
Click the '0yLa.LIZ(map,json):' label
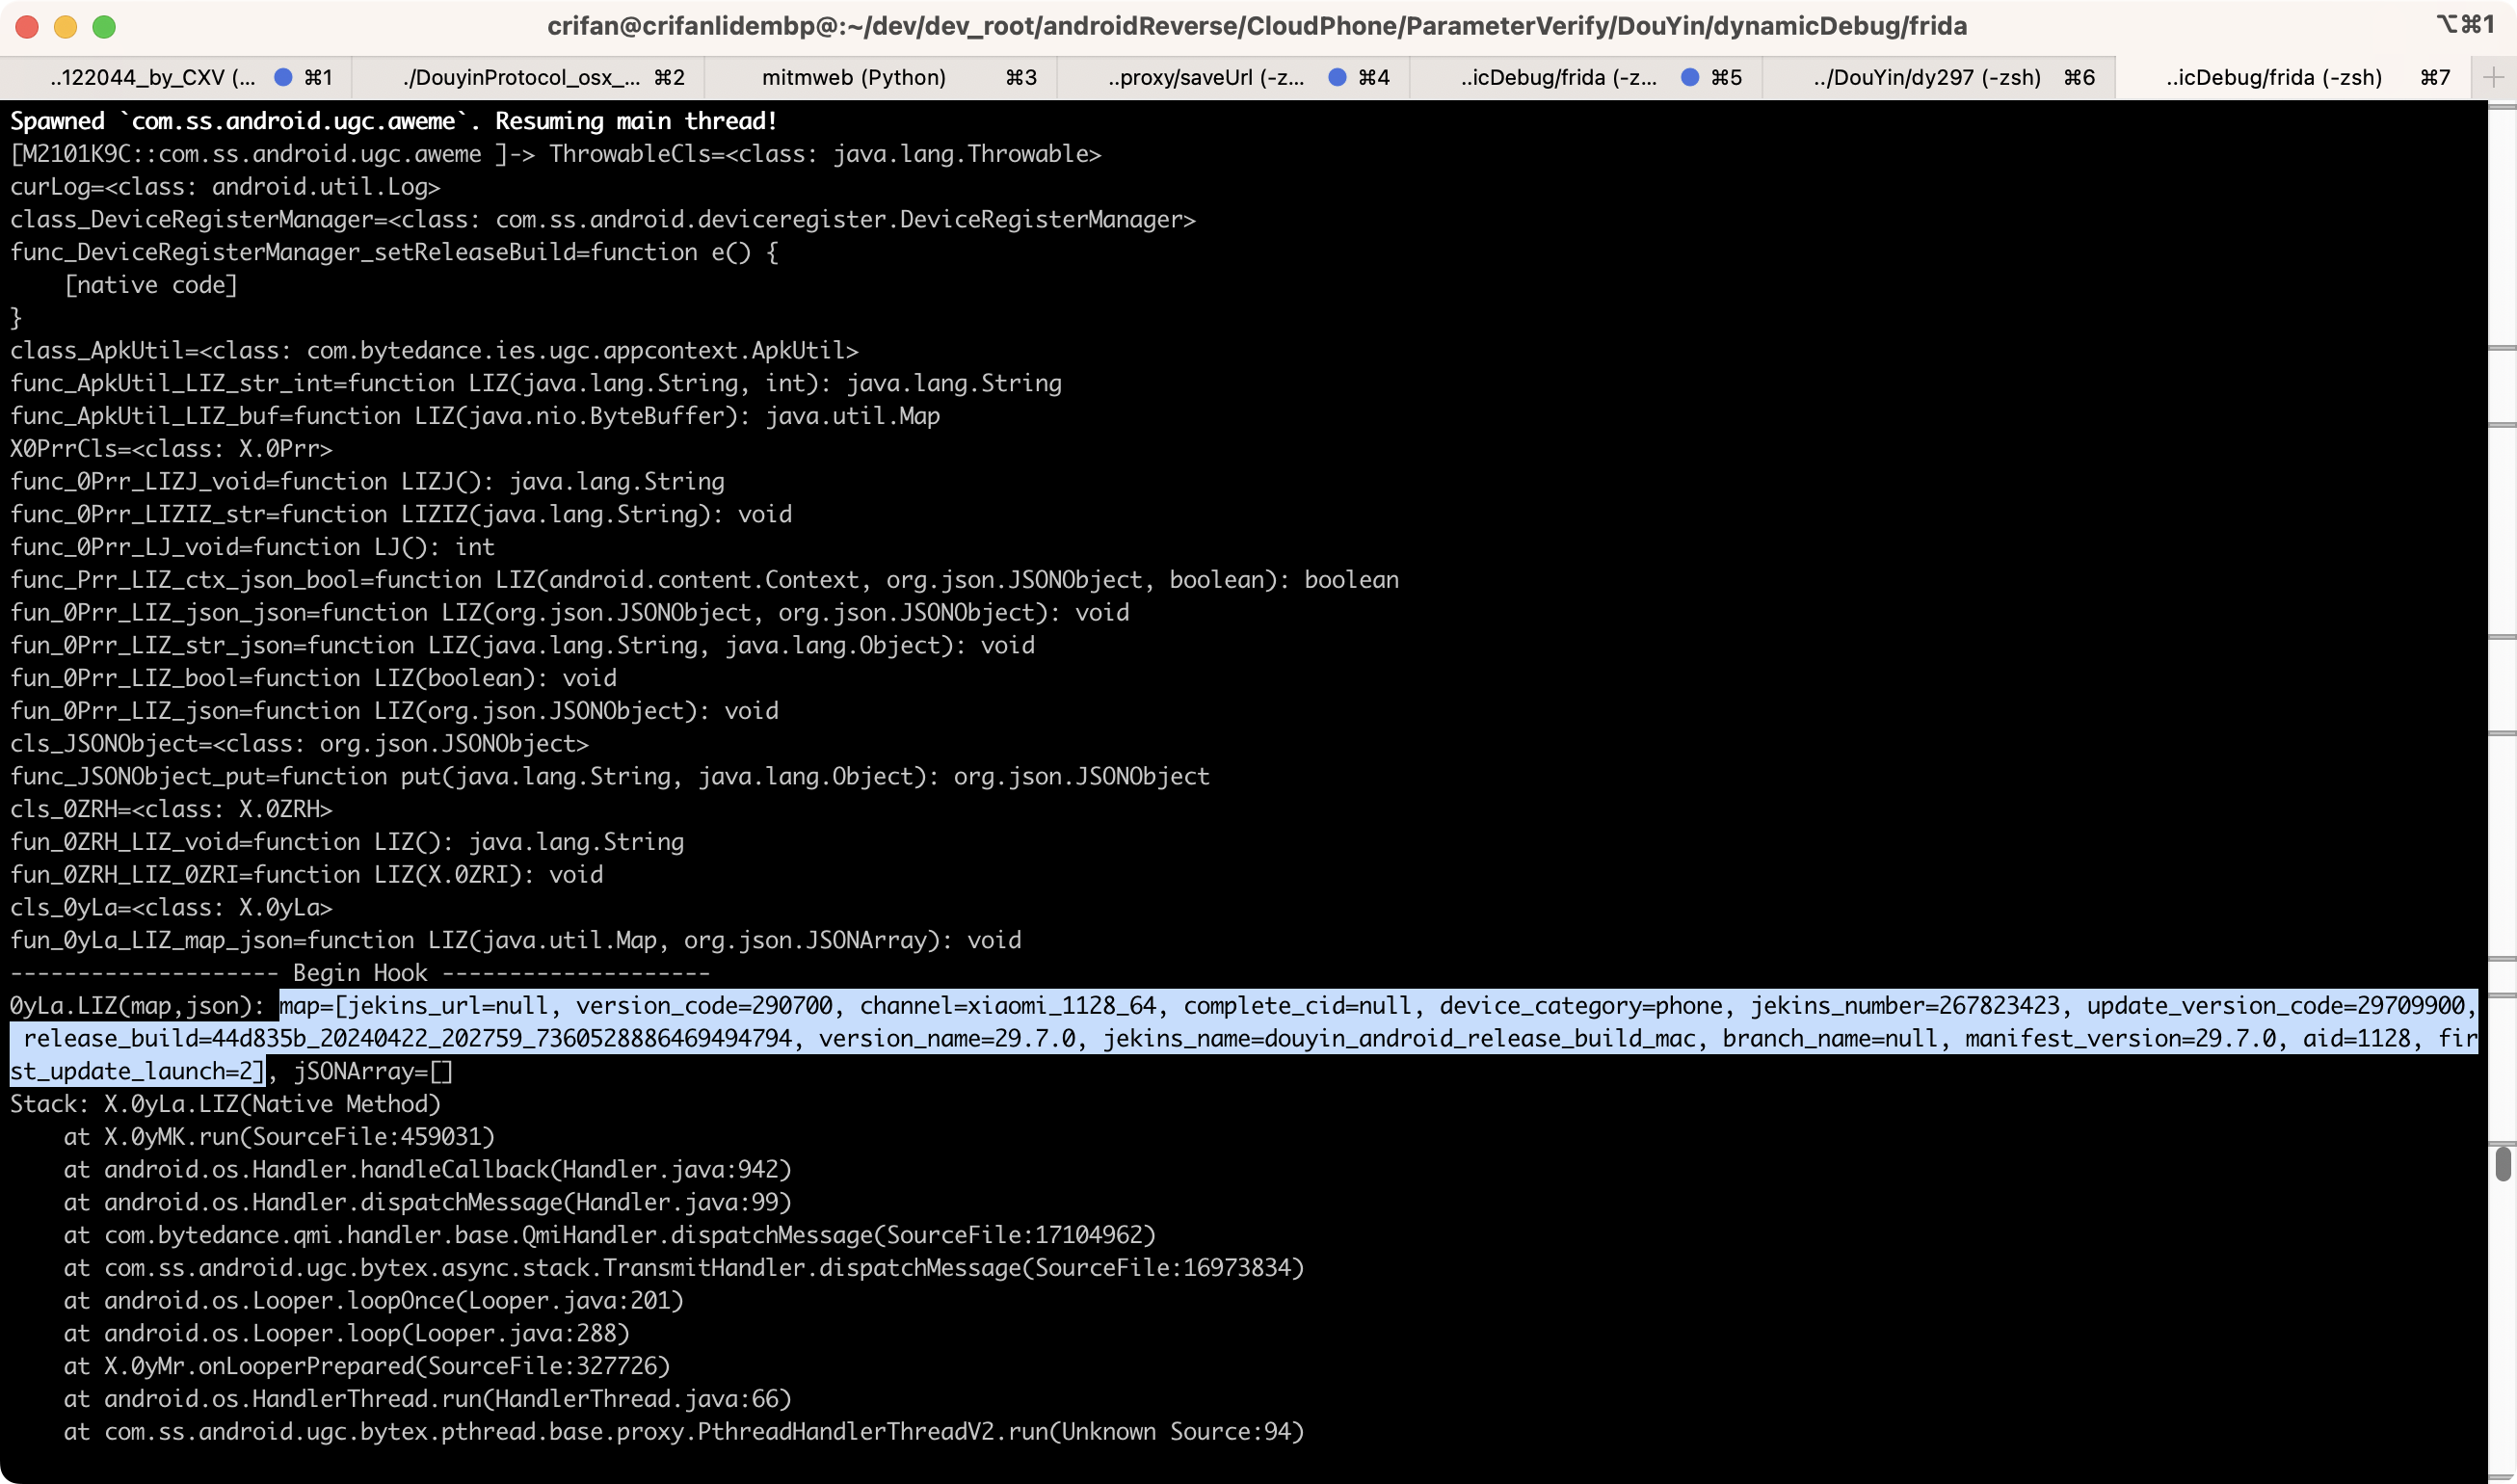[137, 1006]
